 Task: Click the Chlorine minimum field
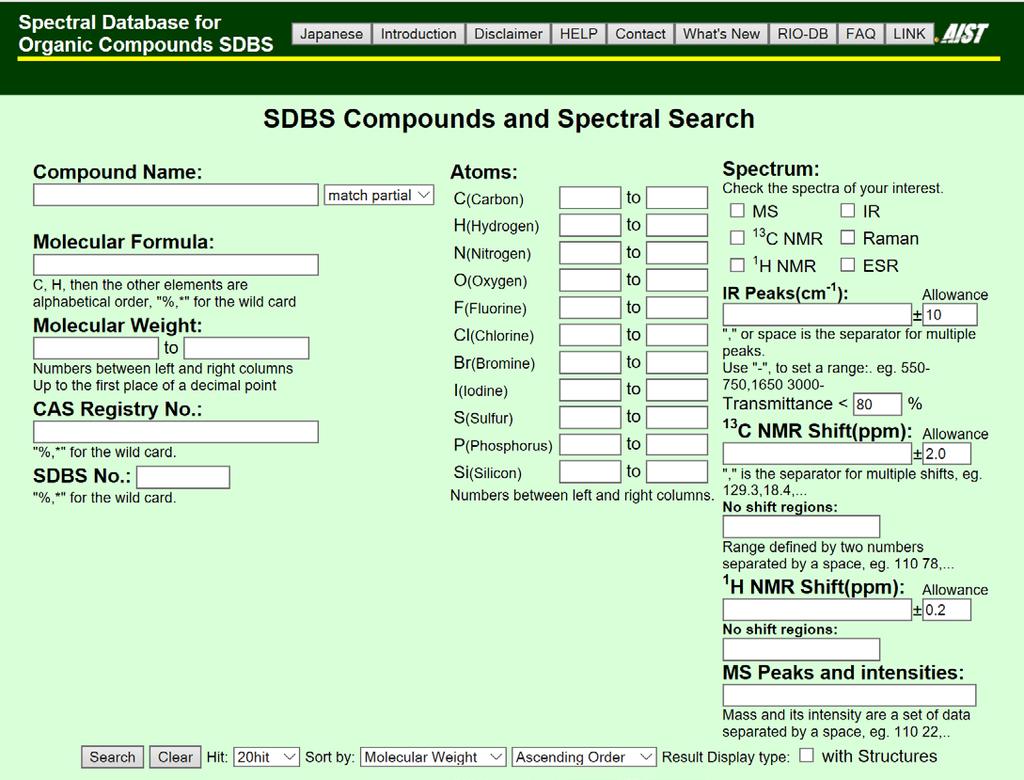[590, 334]
